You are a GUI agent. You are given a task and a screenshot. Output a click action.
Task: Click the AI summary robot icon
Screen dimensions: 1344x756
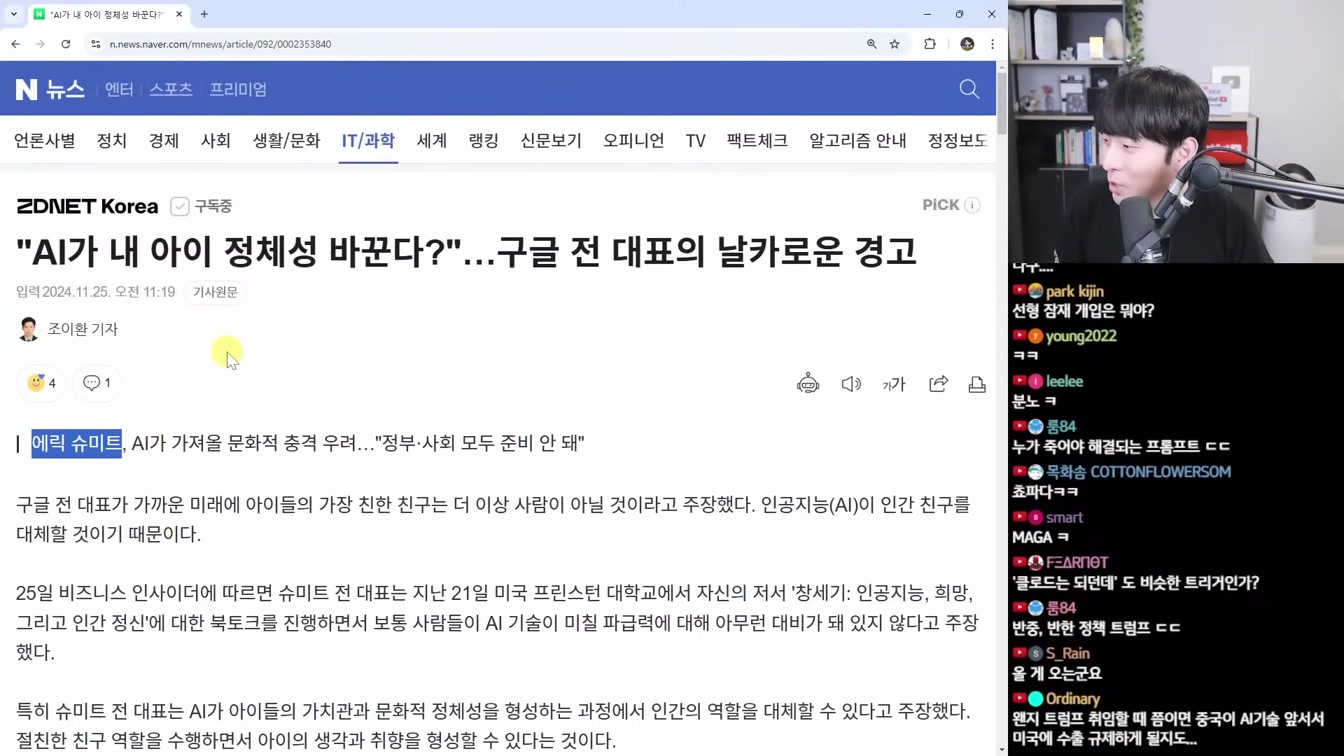pos(808,384)
